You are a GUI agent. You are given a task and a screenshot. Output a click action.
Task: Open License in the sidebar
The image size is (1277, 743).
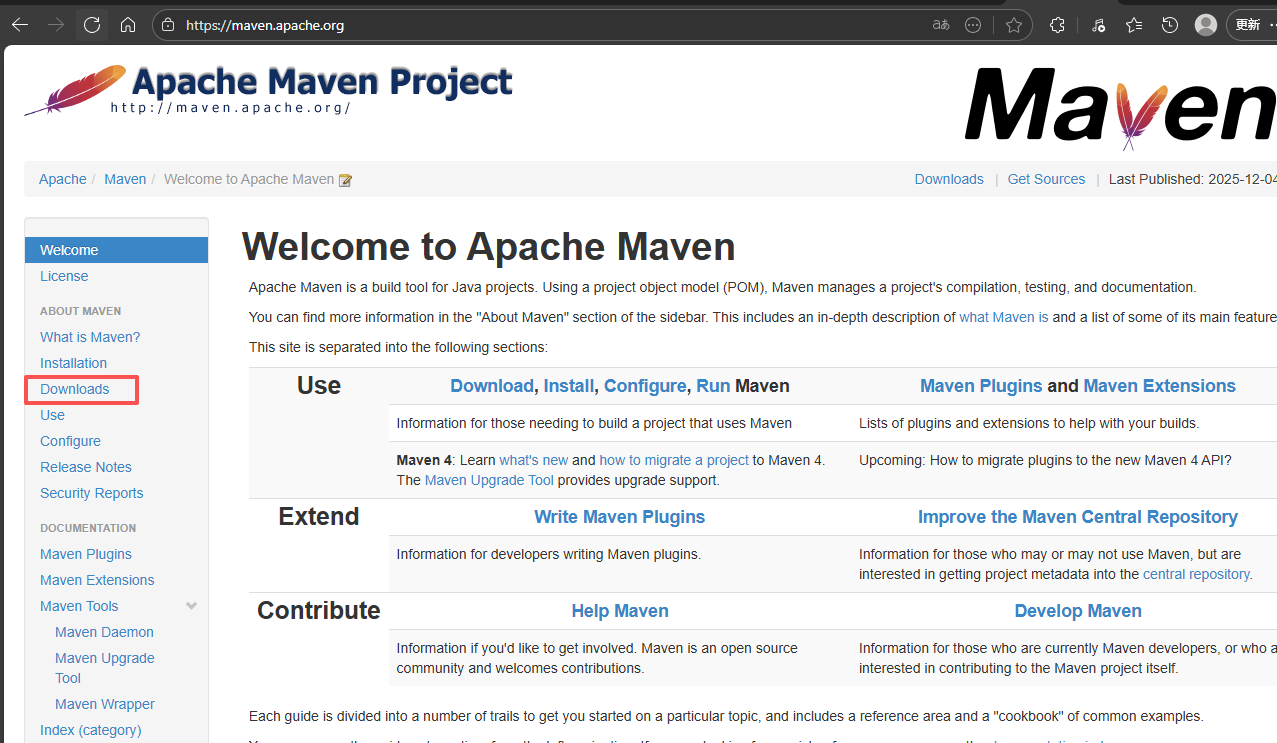pyautogui.click(x=64, y=276)
